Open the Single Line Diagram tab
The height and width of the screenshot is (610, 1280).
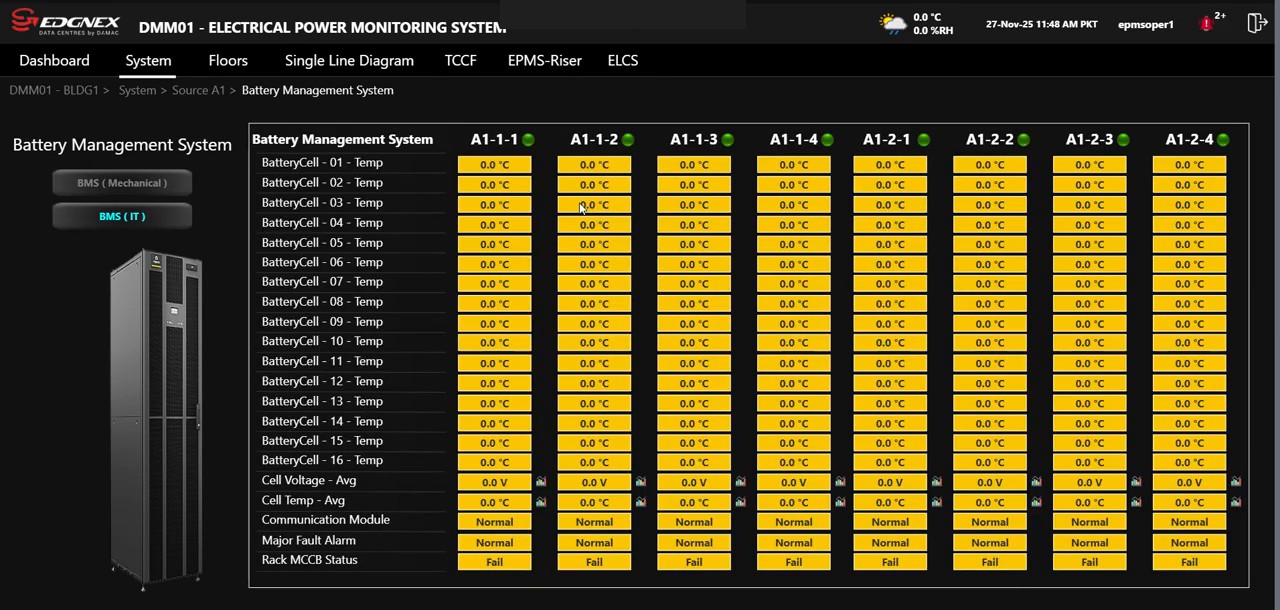(x=349, y=61)
